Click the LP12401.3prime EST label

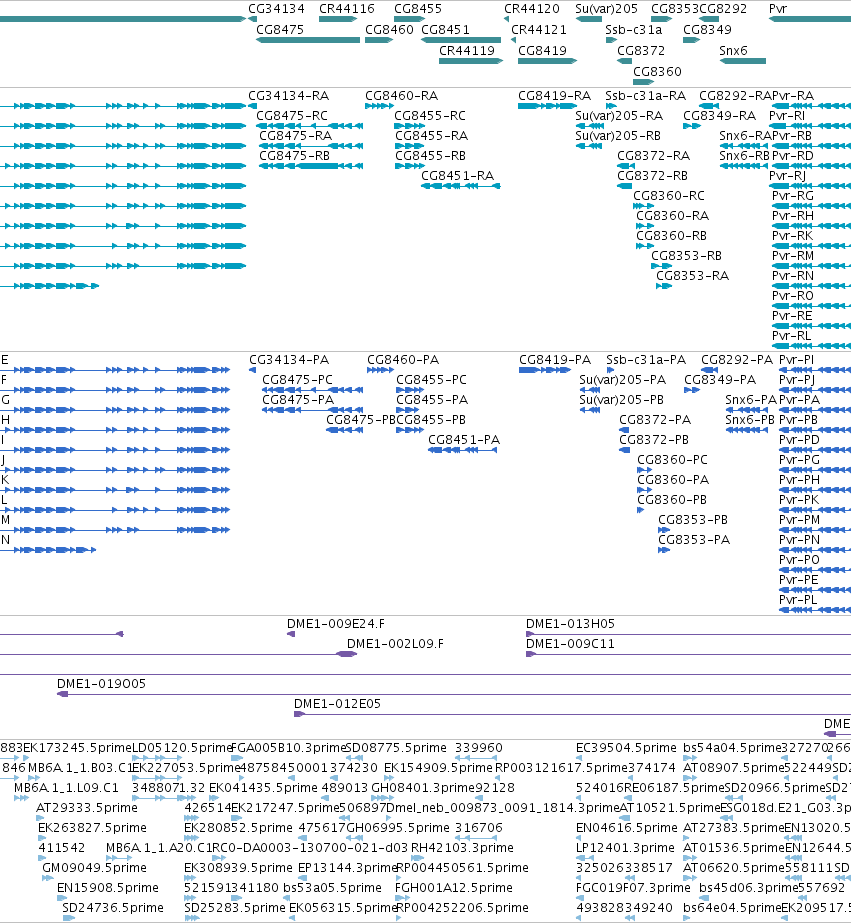click(625, 848)
